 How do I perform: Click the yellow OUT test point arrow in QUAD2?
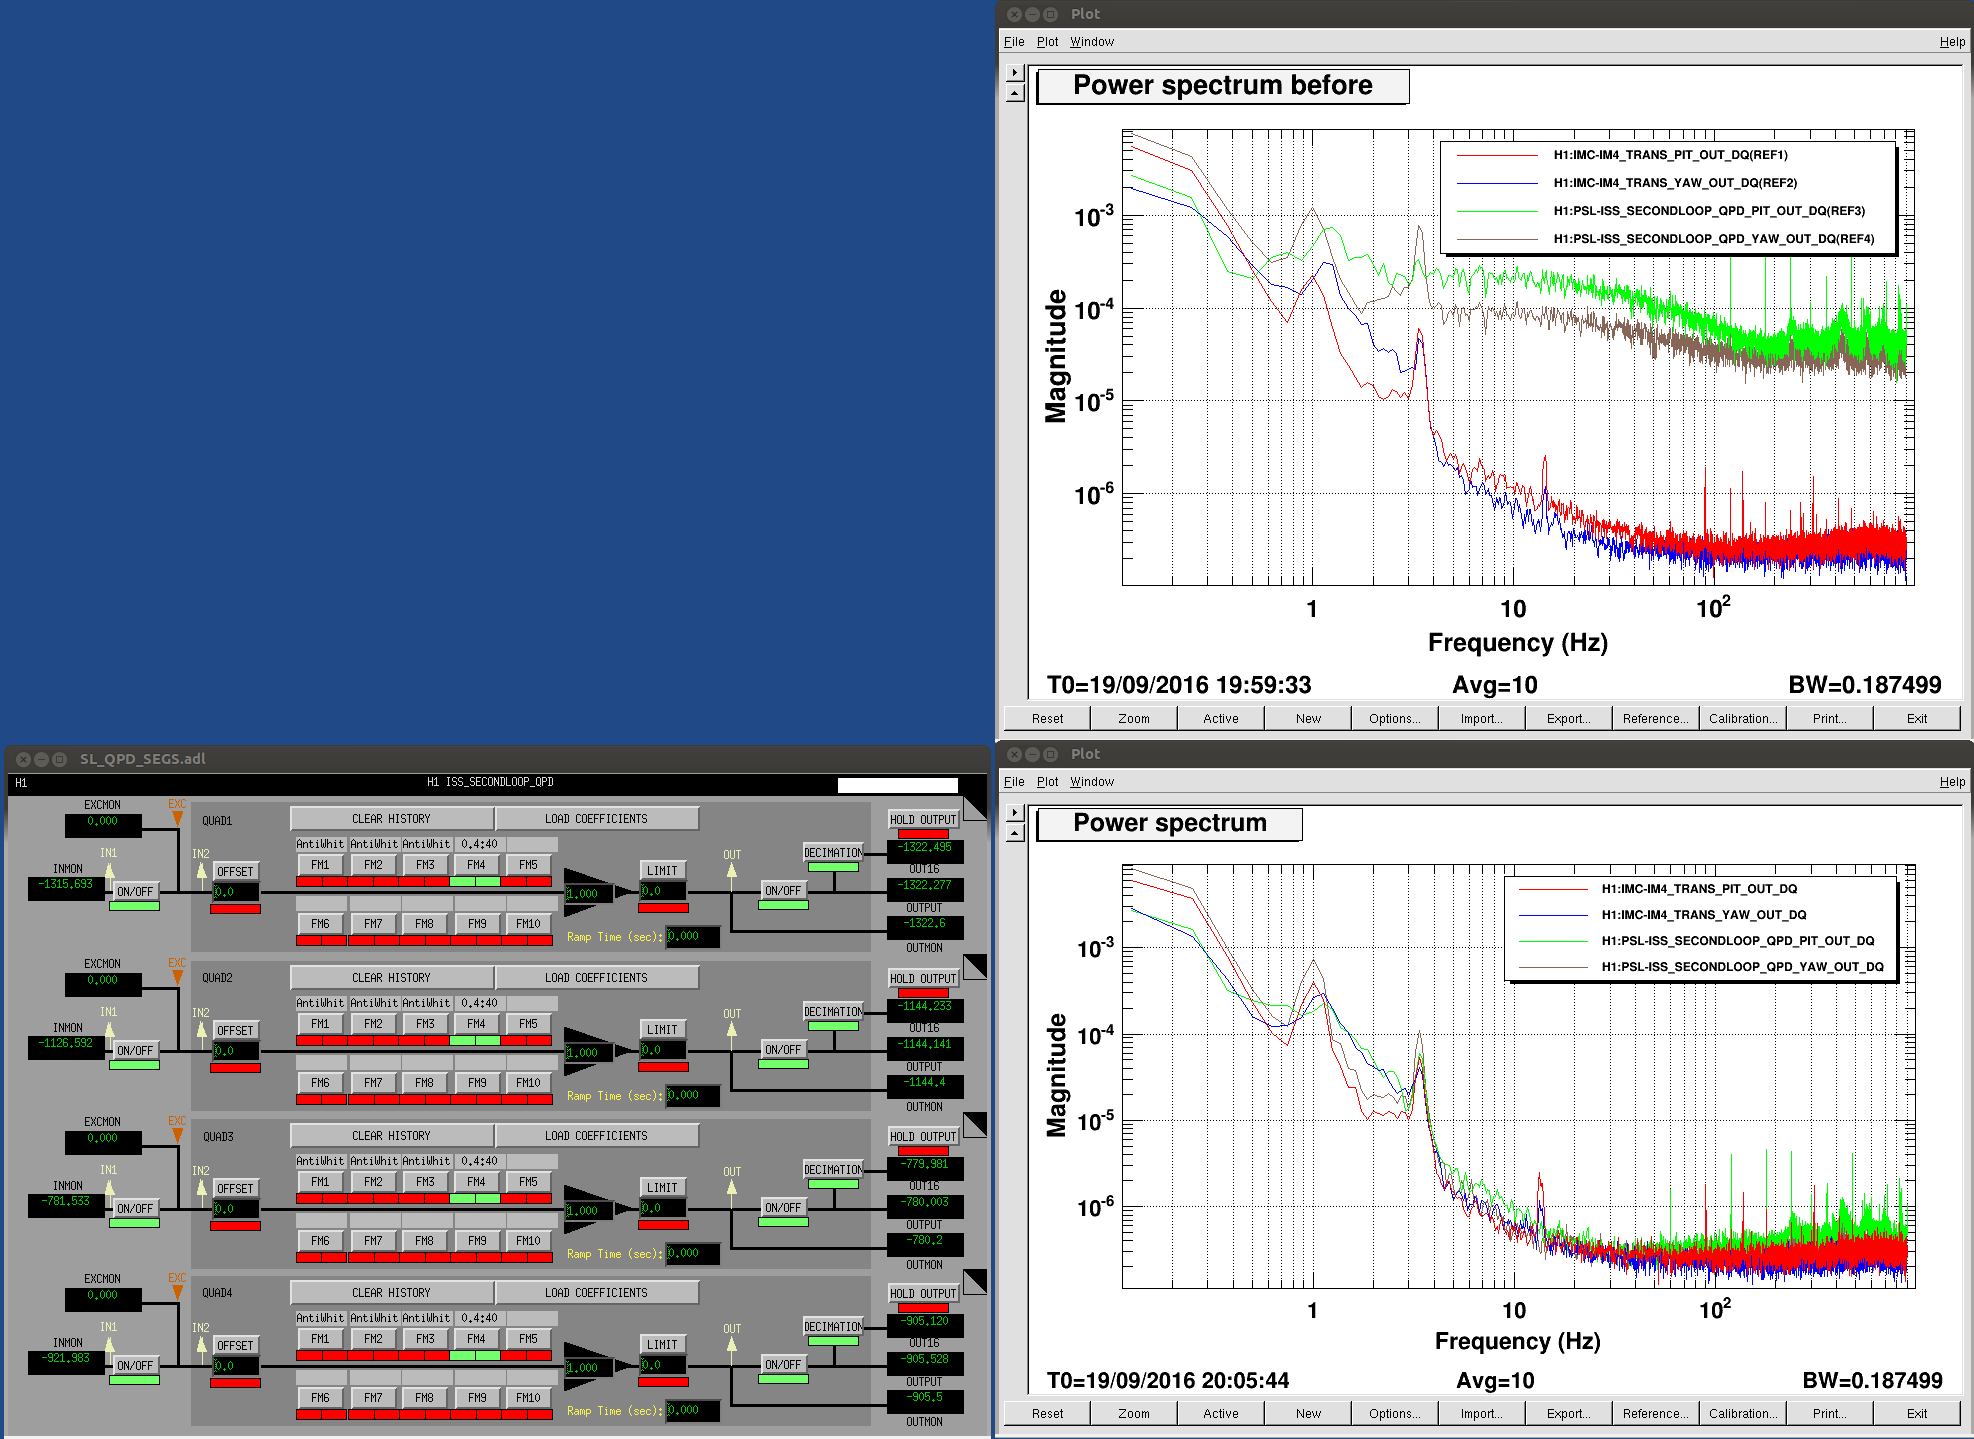tap(732, 1029)
